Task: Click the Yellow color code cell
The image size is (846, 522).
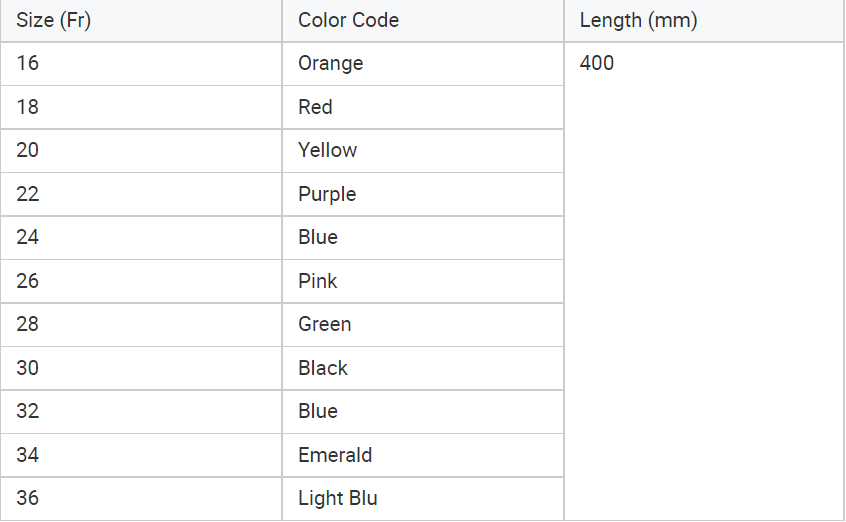Action: 423,151
